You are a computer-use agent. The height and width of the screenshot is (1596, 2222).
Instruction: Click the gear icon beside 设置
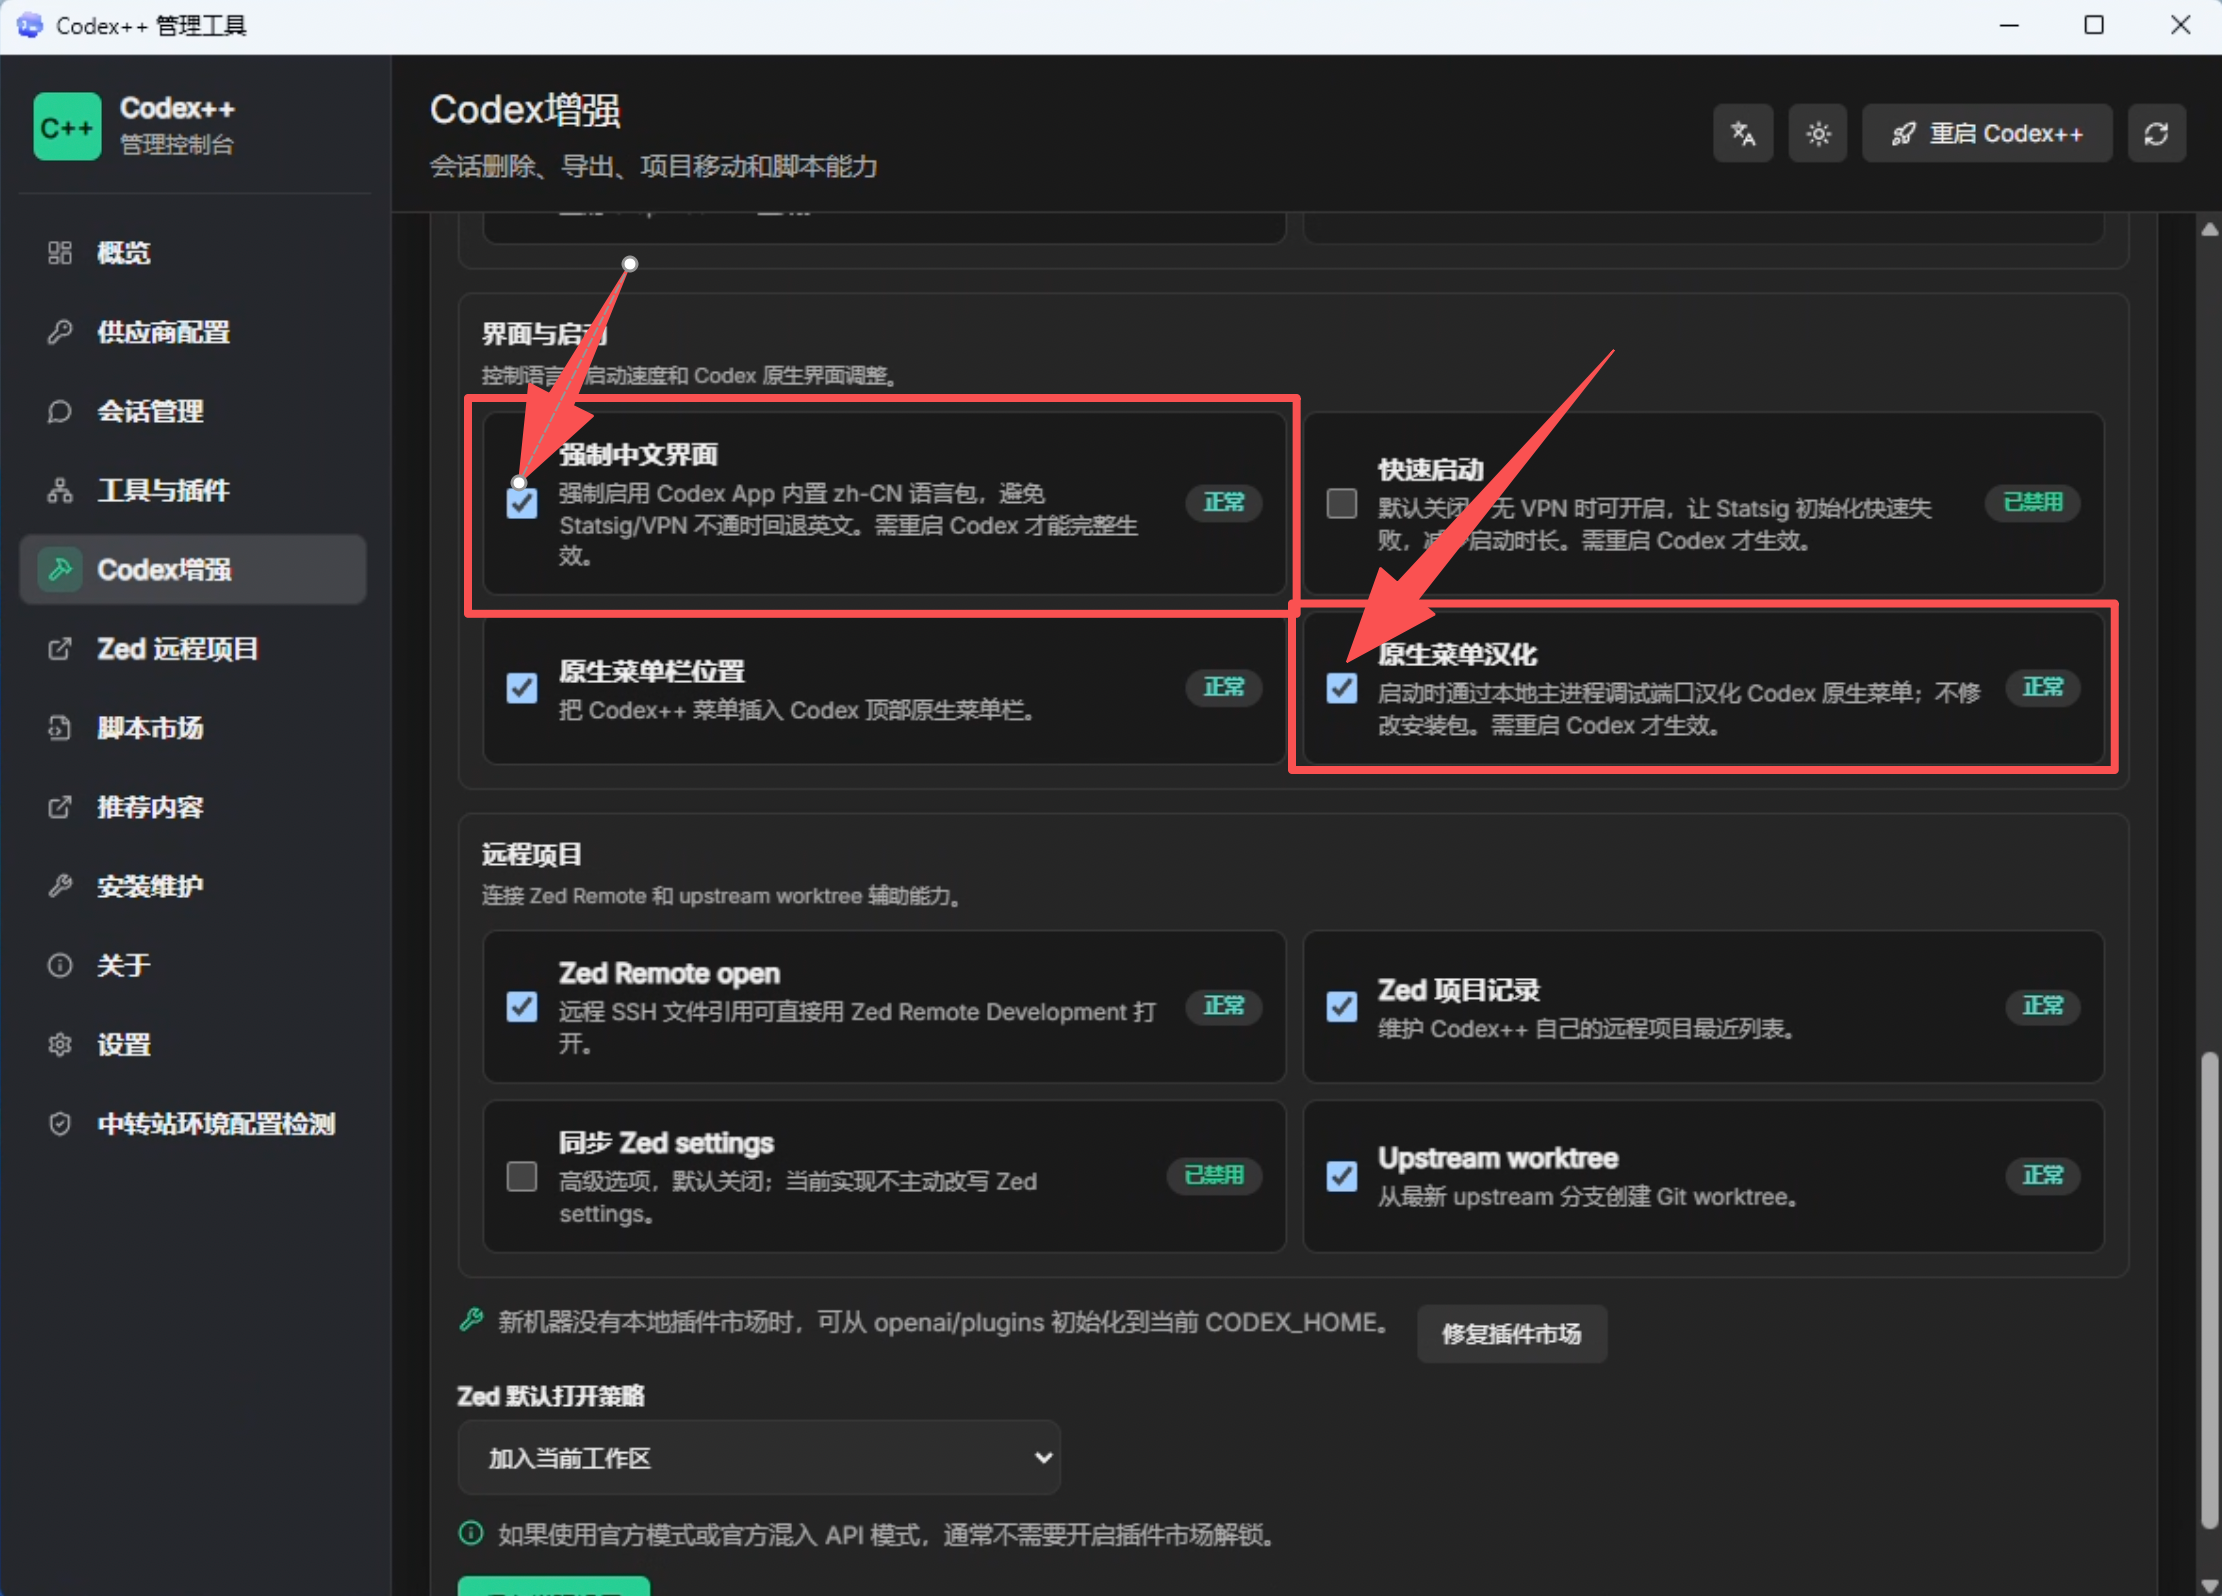pyautogui.click(x=60, y=1045)
